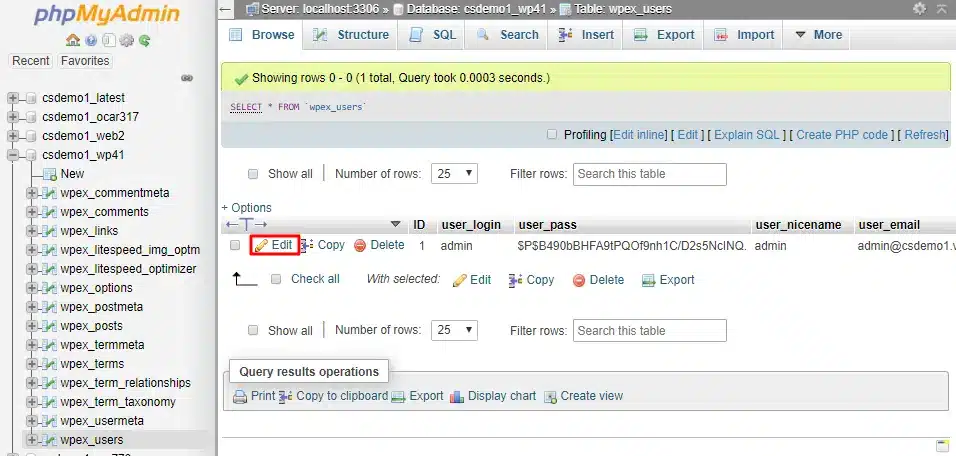Screen dimensions: 956x456
Task: Click upper Filter rows search field
Action: point(650,174)
